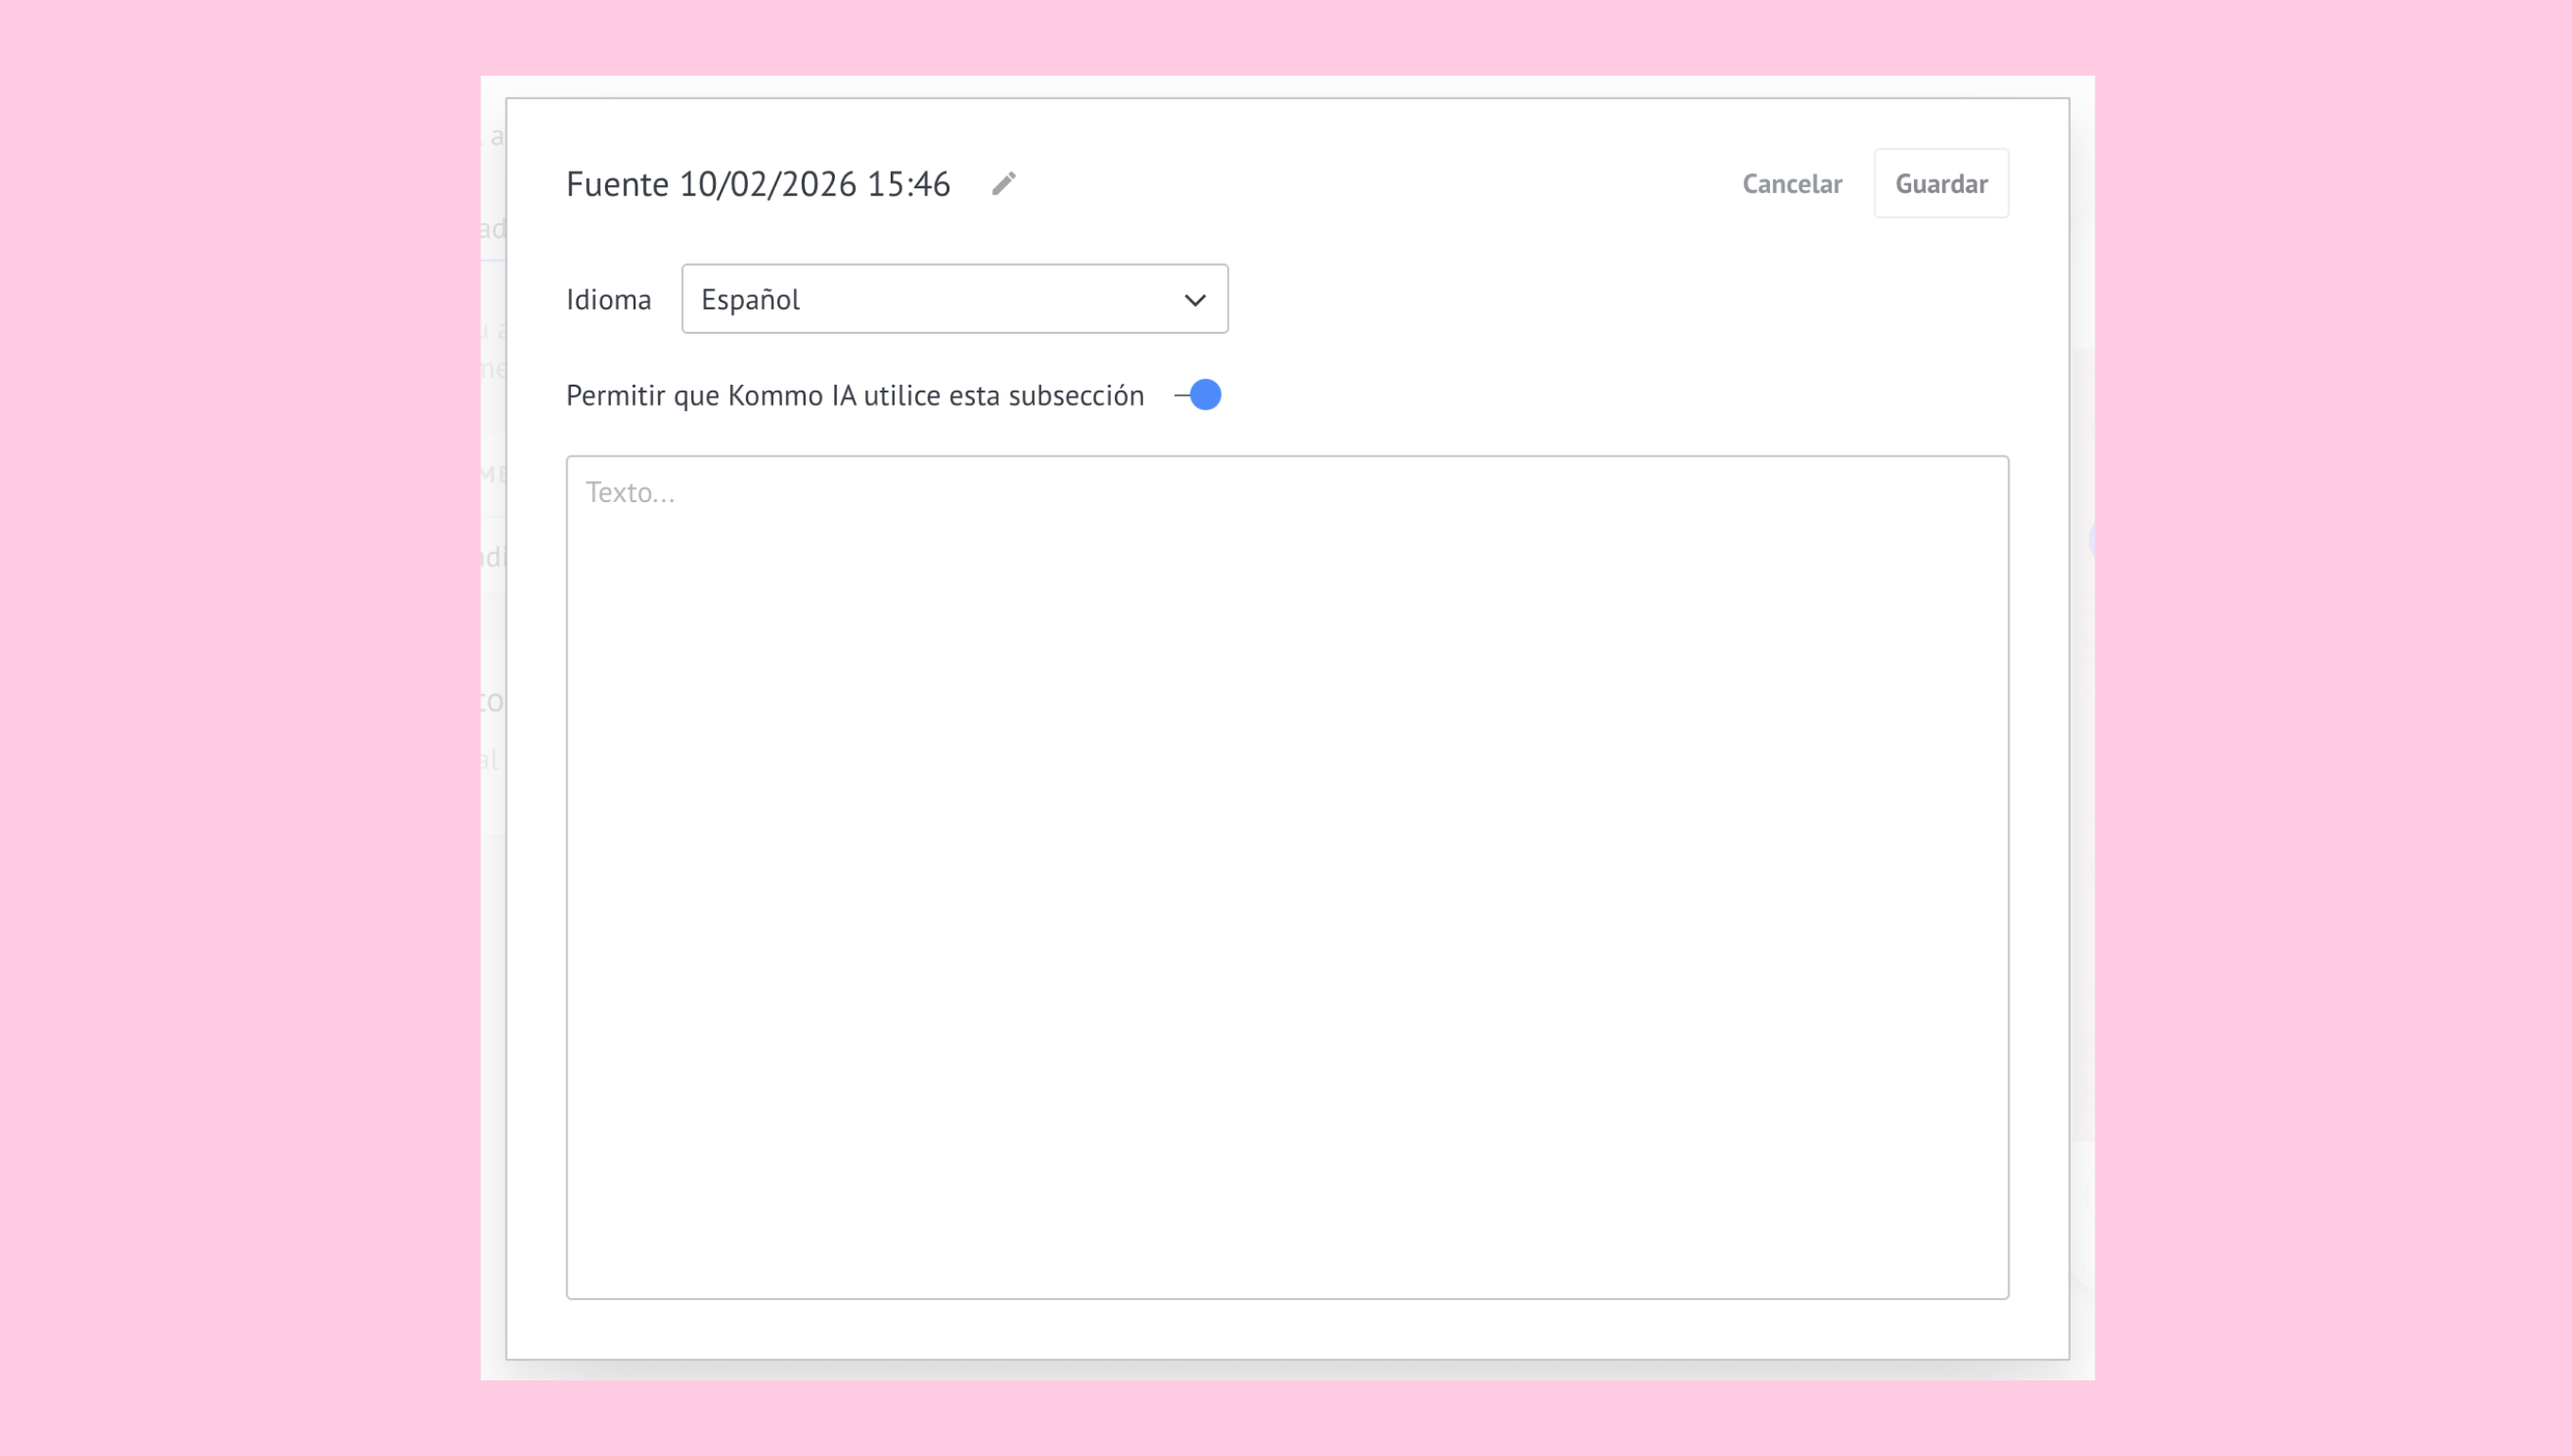Click inside the Texto... text area

(x=1286, y=876)
